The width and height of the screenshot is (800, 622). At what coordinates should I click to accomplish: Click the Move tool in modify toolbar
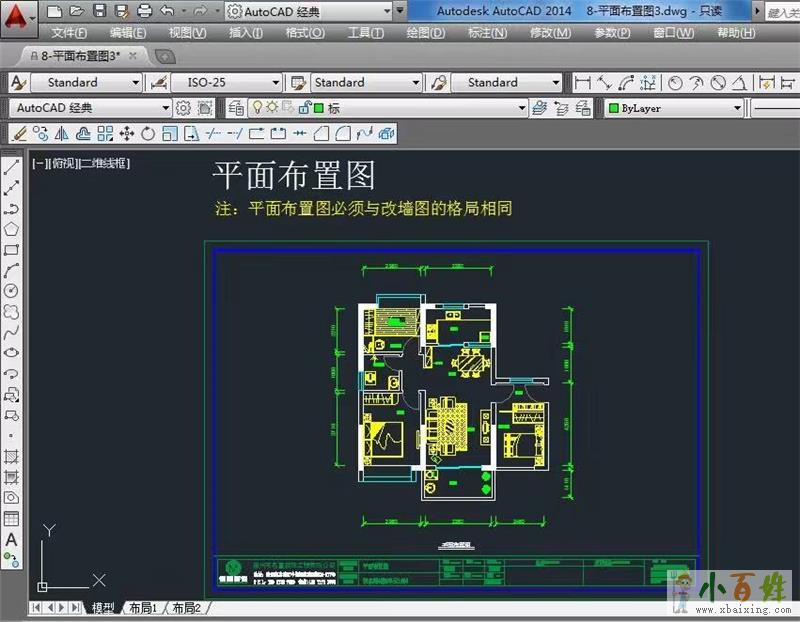point(127,133)
